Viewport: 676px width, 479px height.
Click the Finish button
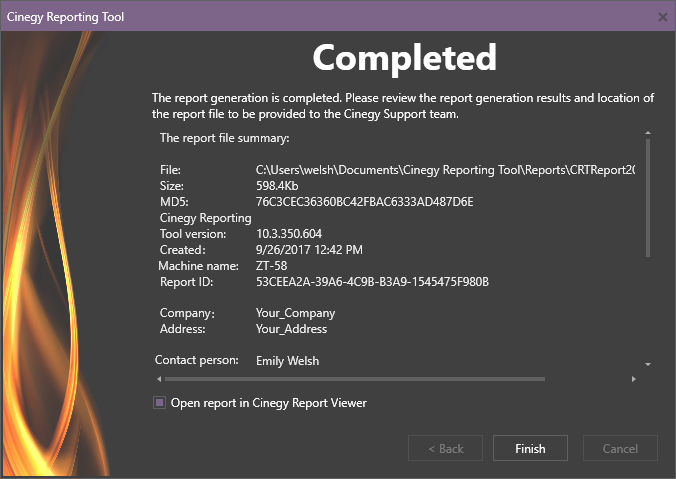click(530, 448)
